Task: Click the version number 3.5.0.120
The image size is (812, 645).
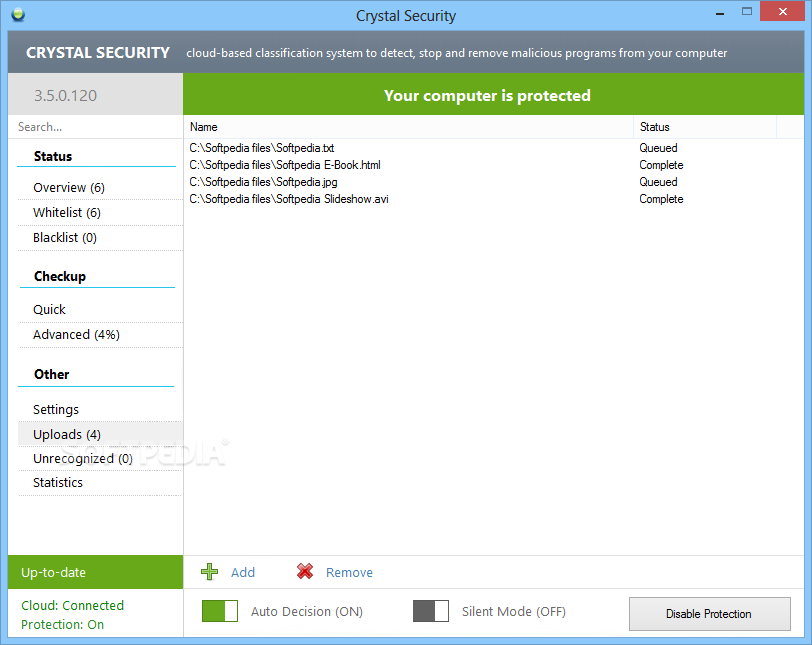Action: point(65,95)
